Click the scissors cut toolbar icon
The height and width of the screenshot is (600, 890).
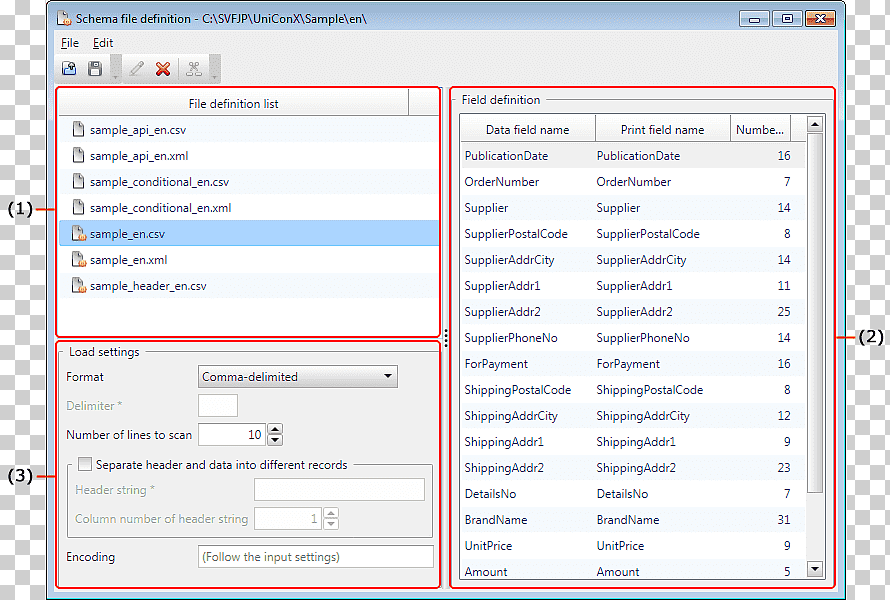click(194, 69)
